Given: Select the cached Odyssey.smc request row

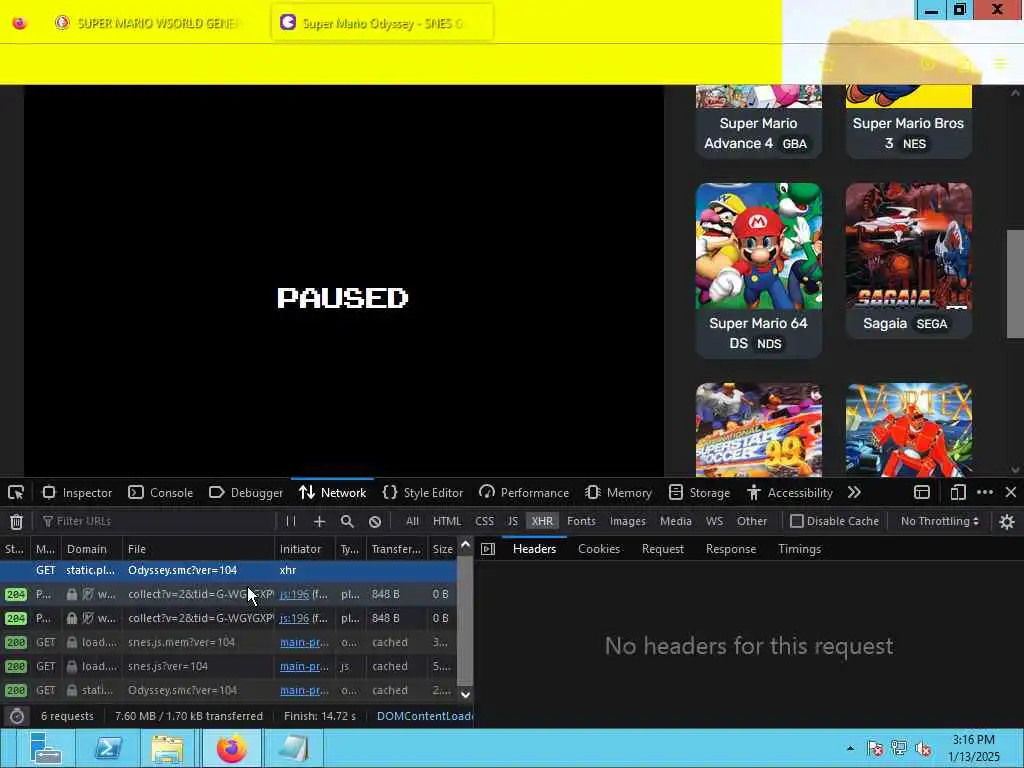Looking at the screenshot, I should click(x=229, y=690).
